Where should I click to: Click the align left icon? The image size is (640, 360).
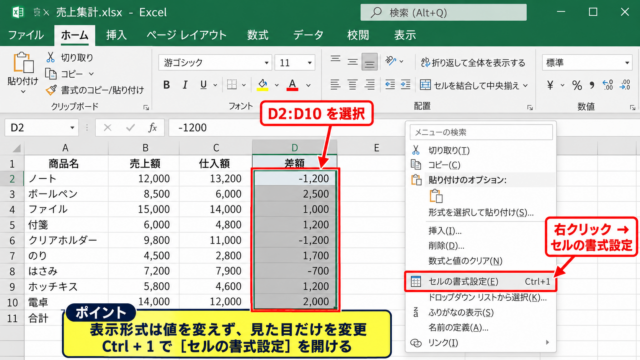point(336,85)
